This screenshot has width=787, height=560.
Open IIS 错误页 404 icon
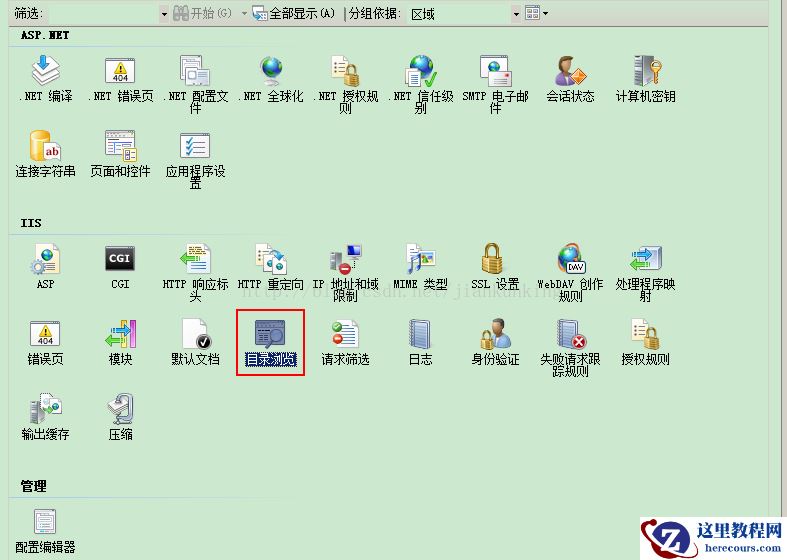click(x=45, y=334)
